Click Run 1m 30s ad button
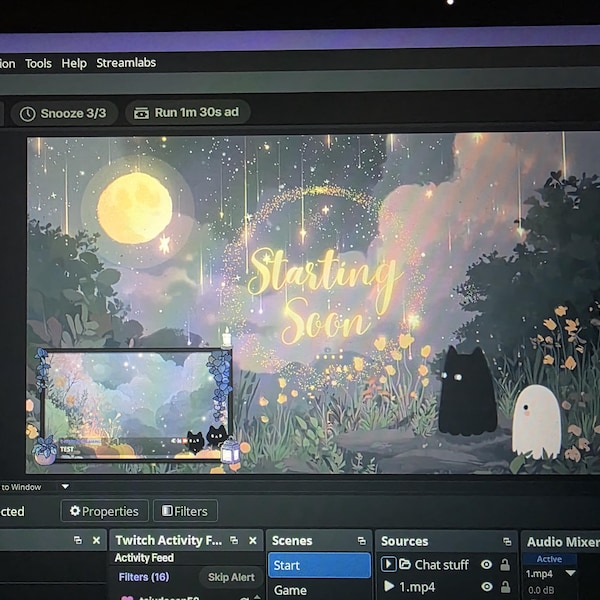Image resolution: width=600 pixels, height=600 pixels. [x=188, y=112]
